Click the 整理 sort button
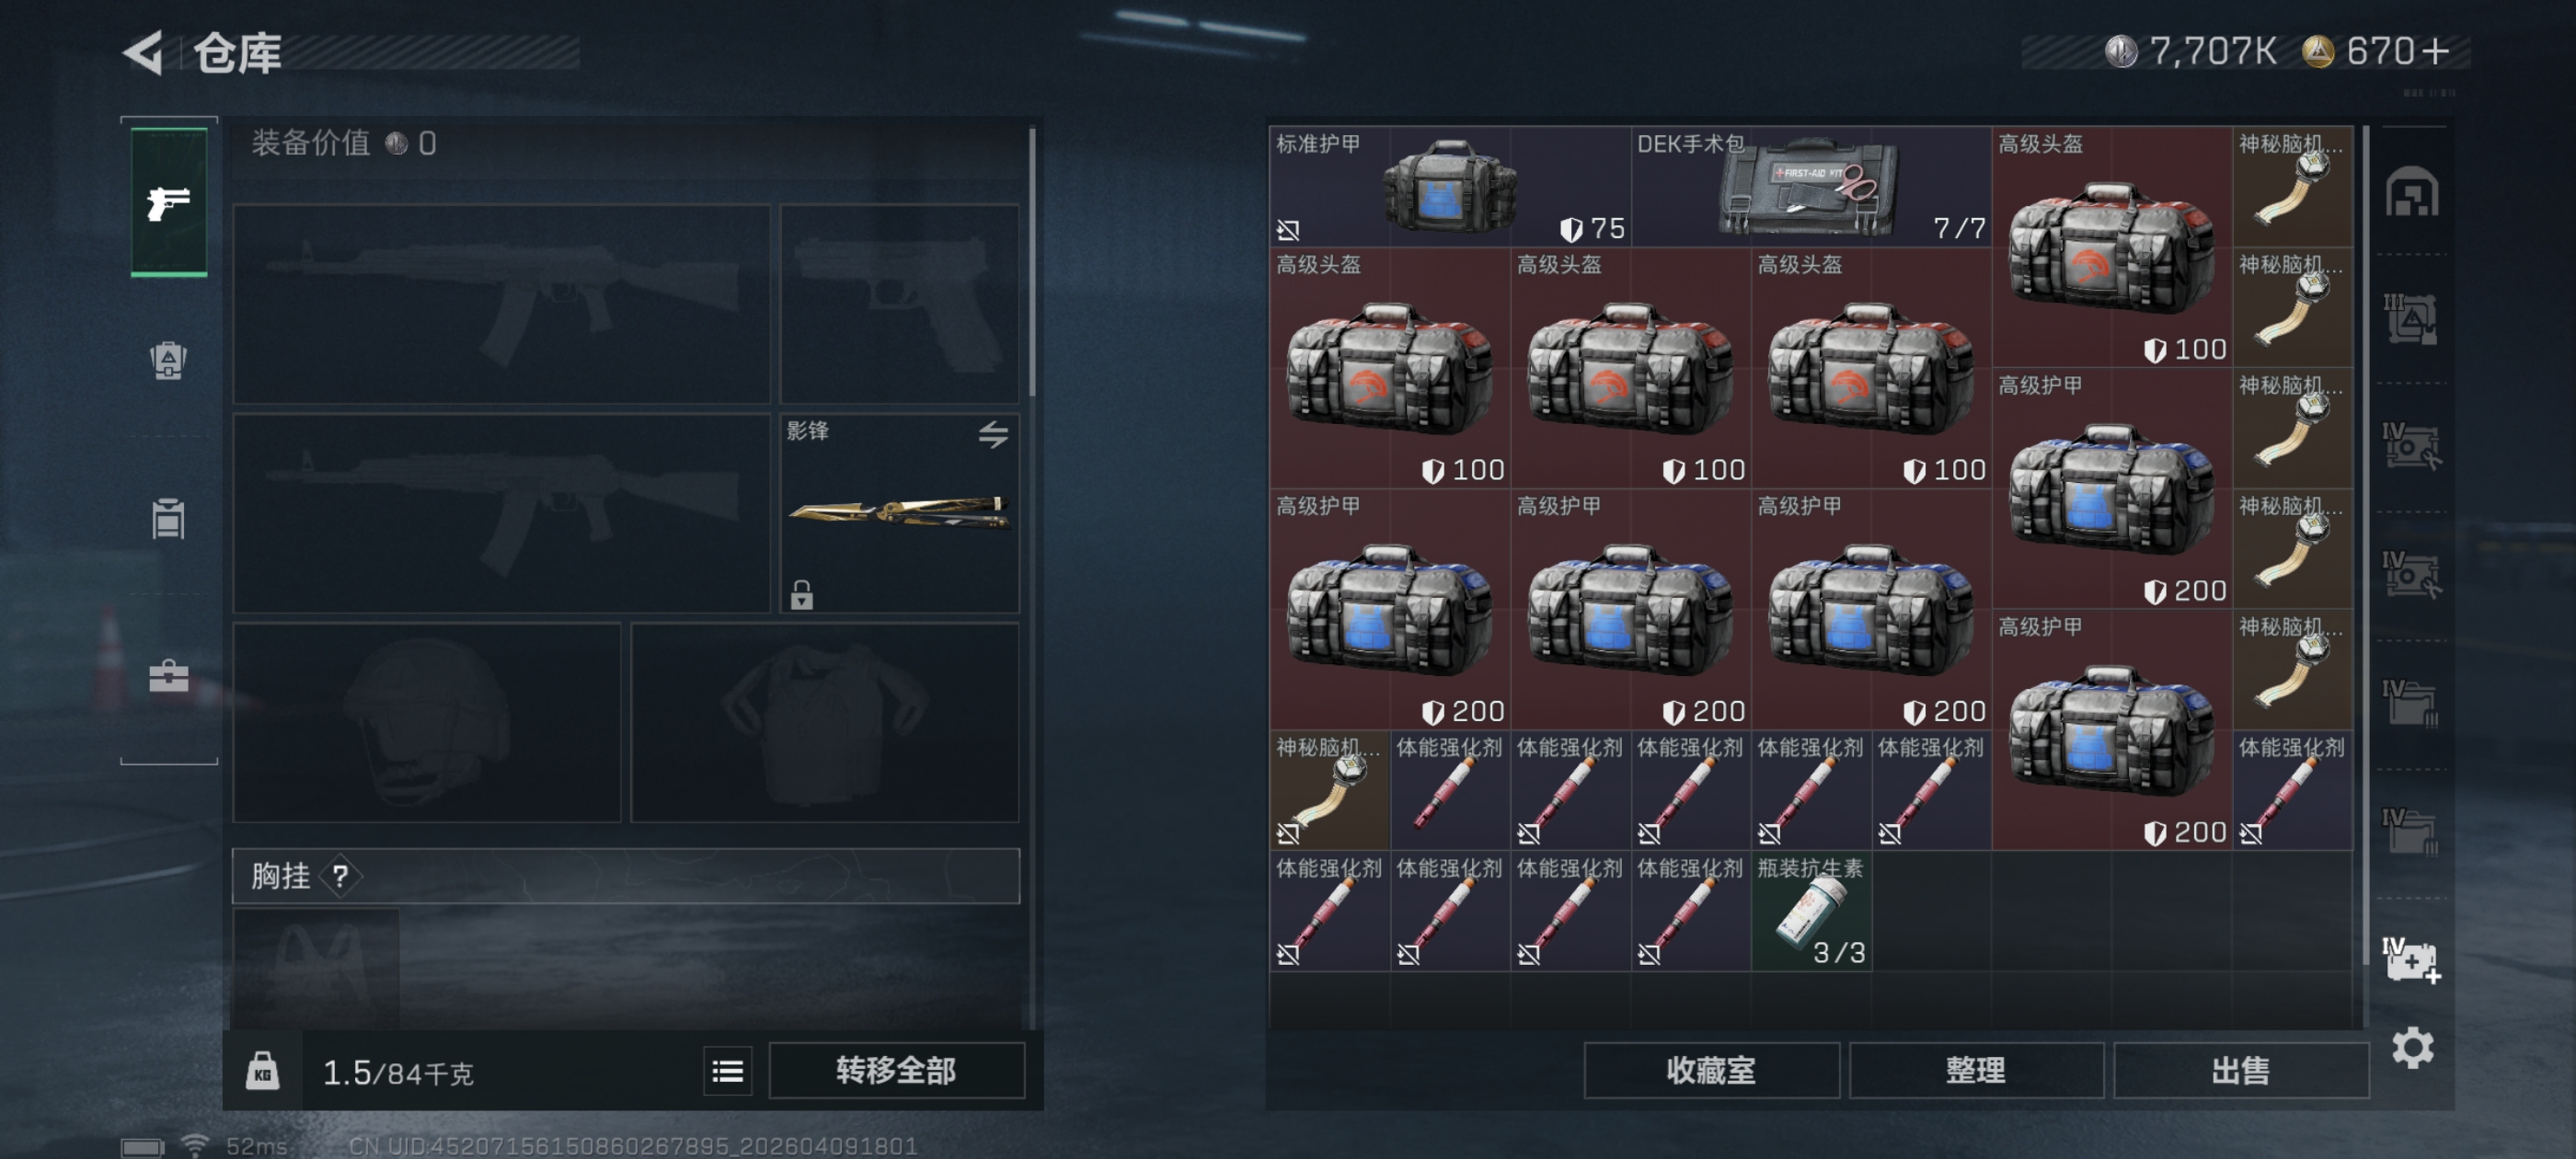This screenshot has height=1159, width=2576. coord(1976,1071)
